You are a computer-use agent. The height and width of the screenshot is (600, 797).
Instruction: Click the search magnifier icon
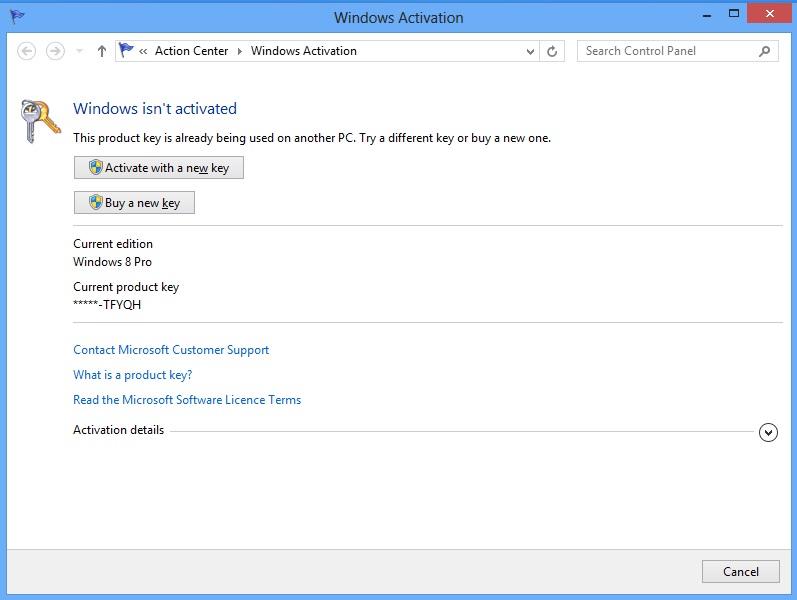tap(764, 51)
